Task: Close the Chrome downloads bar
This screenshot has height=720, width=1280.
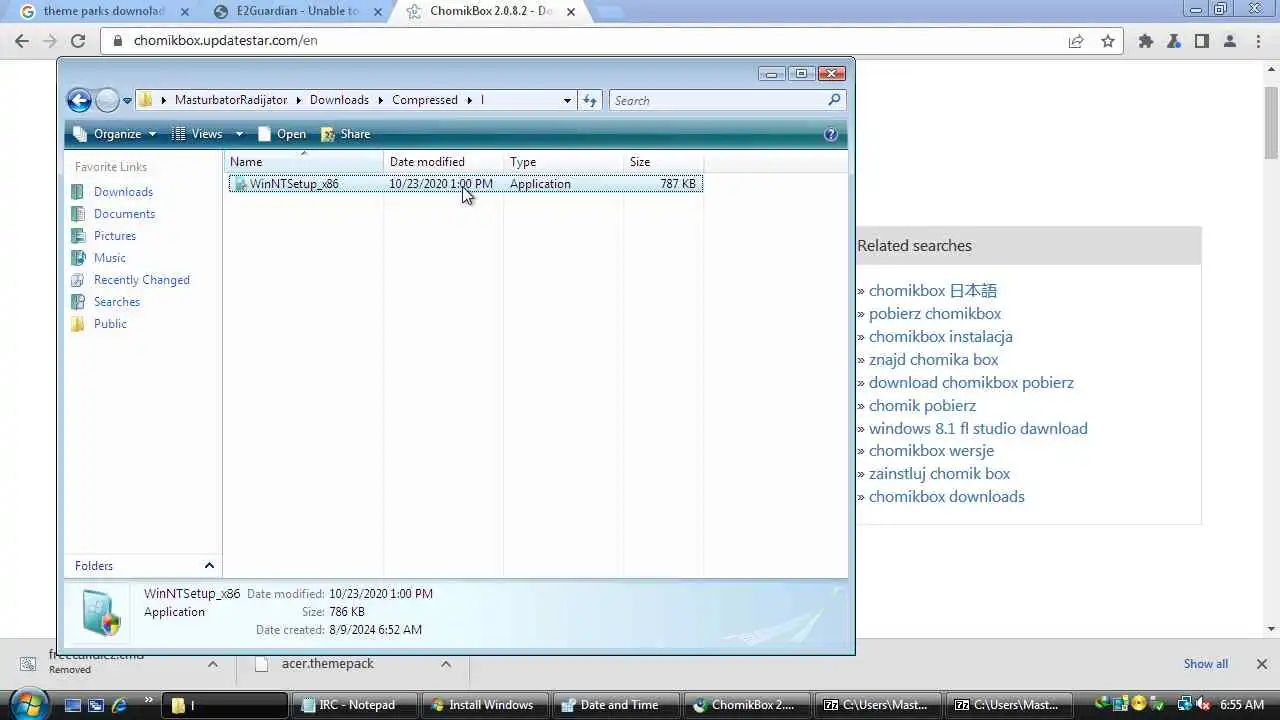Action: point(1261,664)
